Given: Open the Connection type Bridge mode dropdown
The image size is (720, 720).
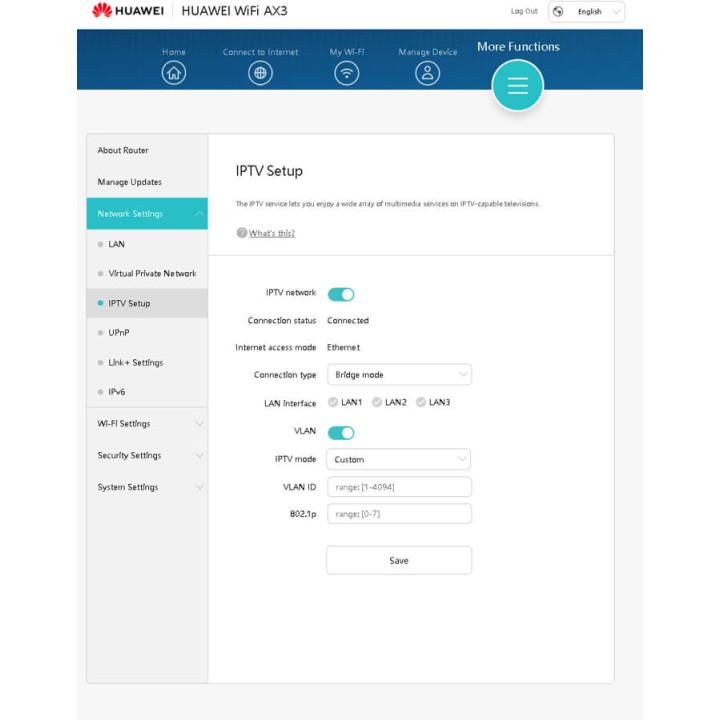Looking at the screenshot, I should [399, 375].
